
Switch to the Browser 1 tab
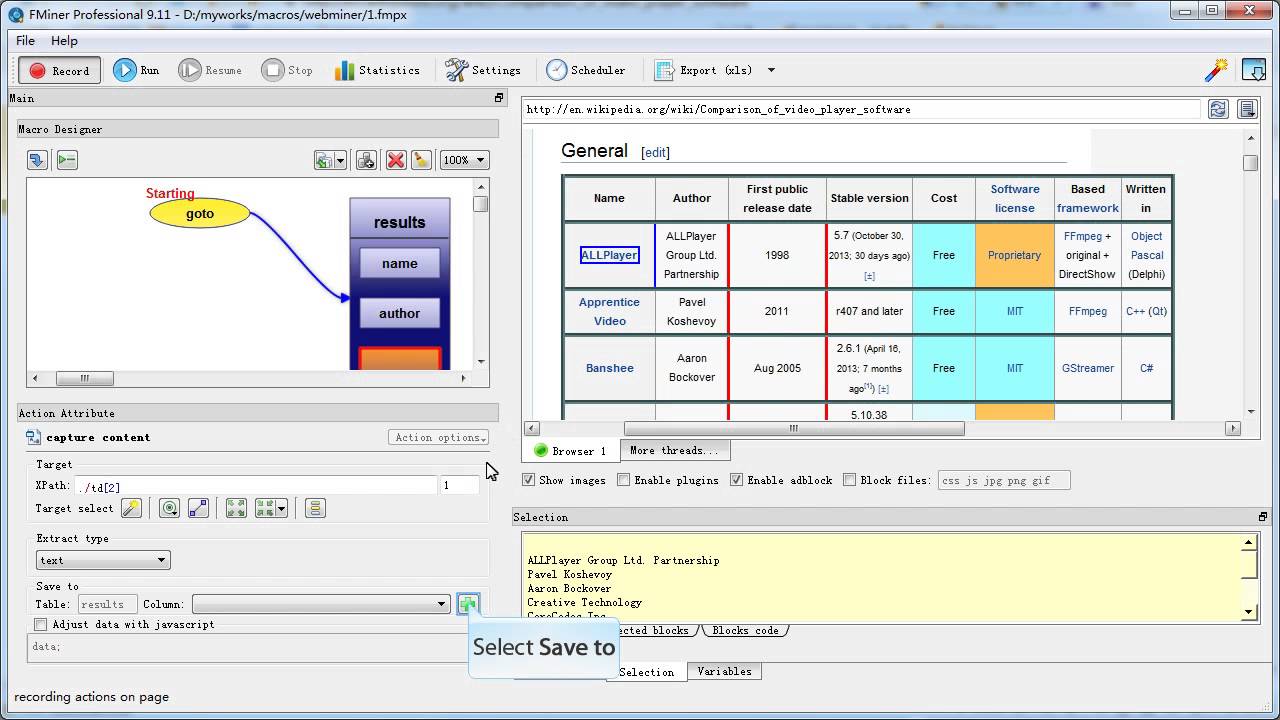click(x=571, y=450)
